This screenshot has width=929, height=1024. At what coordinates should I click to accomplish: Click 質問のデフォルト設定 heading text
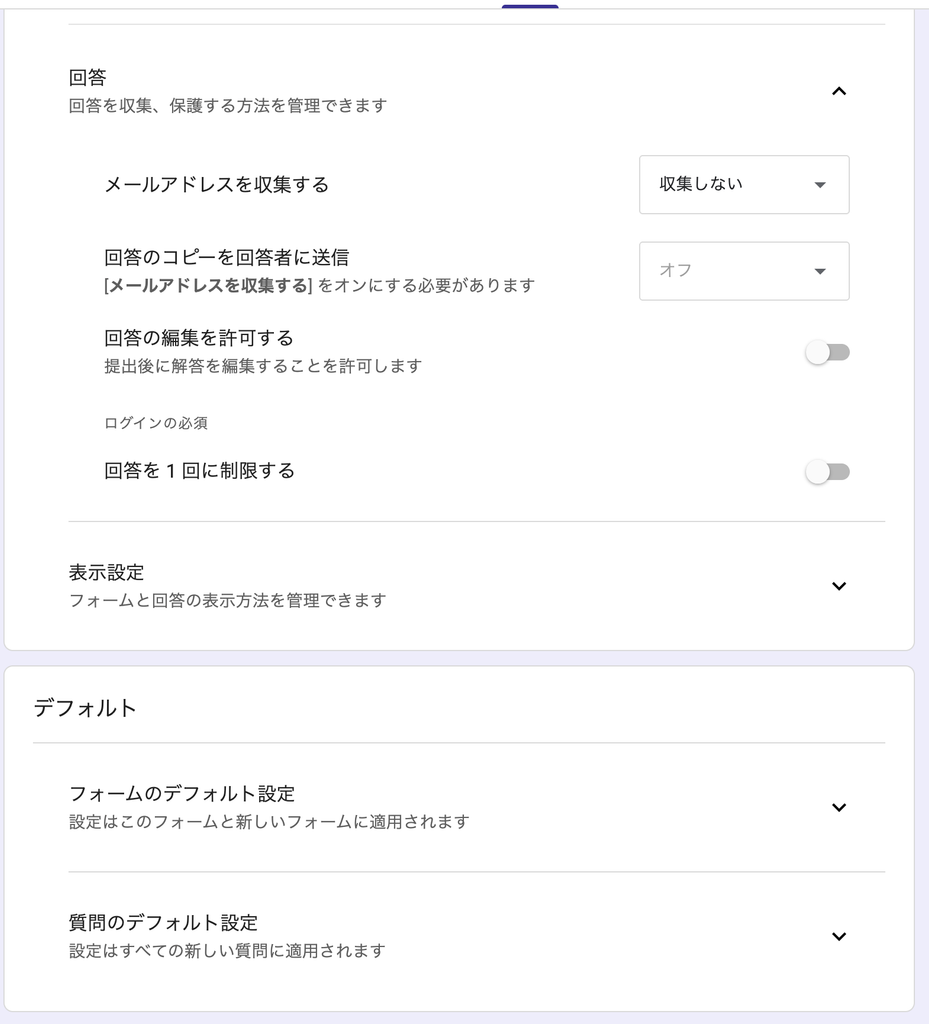(x=163, y=923)
